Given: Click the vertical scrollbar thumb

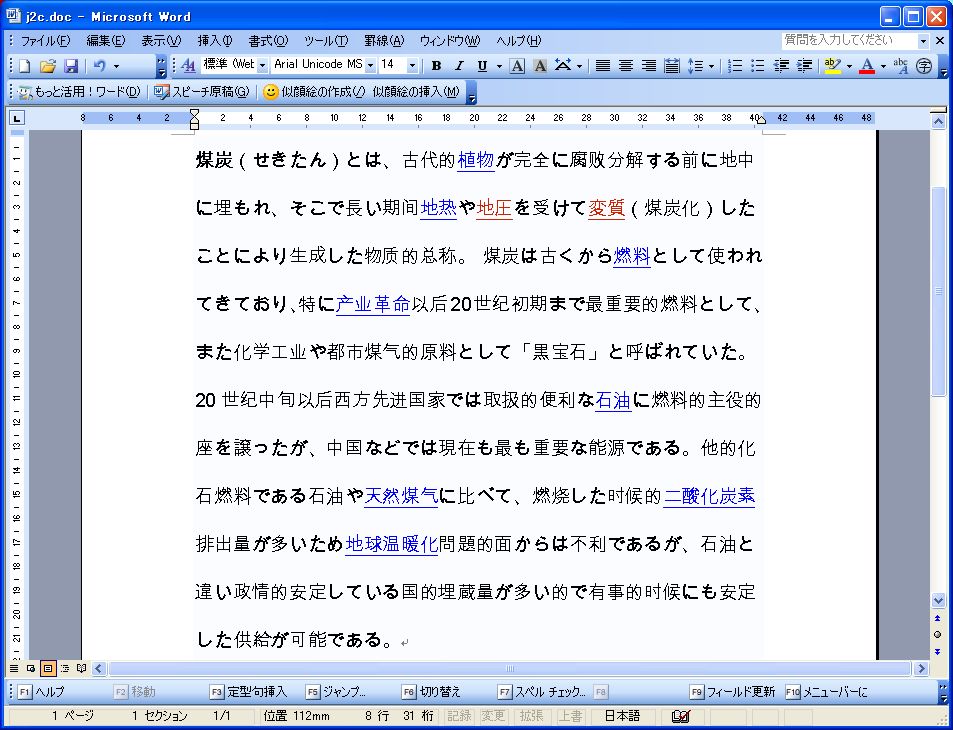Looking at the screenshot, I should click(938, 292).
